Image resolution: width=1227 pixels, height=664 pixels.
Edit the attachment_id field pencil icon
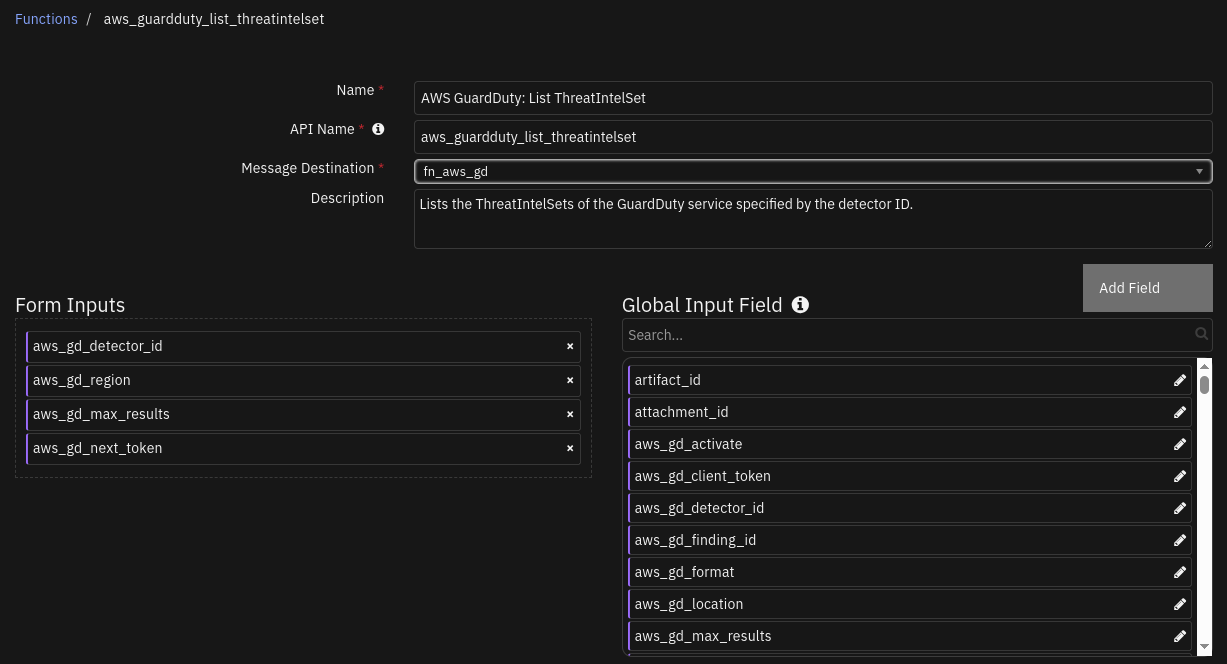[x=1180, y=412]
